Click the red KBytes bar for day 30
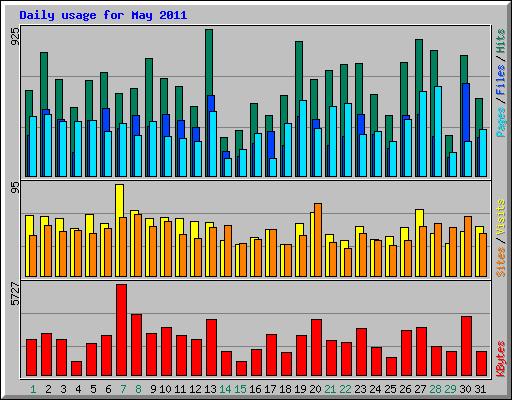This screenshot has width=512, height=400. click(x=466, y=346)
